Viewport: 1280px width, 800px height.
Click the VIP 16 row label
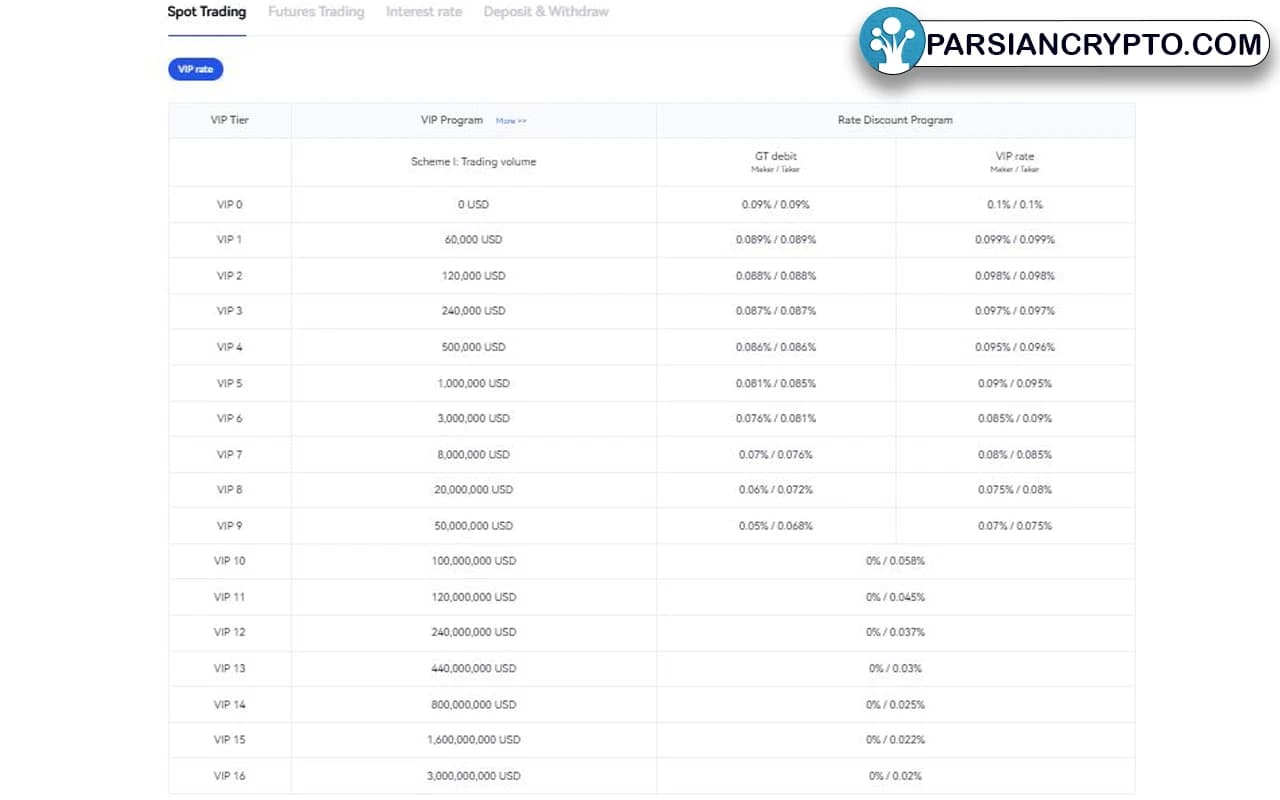point(230,776)
